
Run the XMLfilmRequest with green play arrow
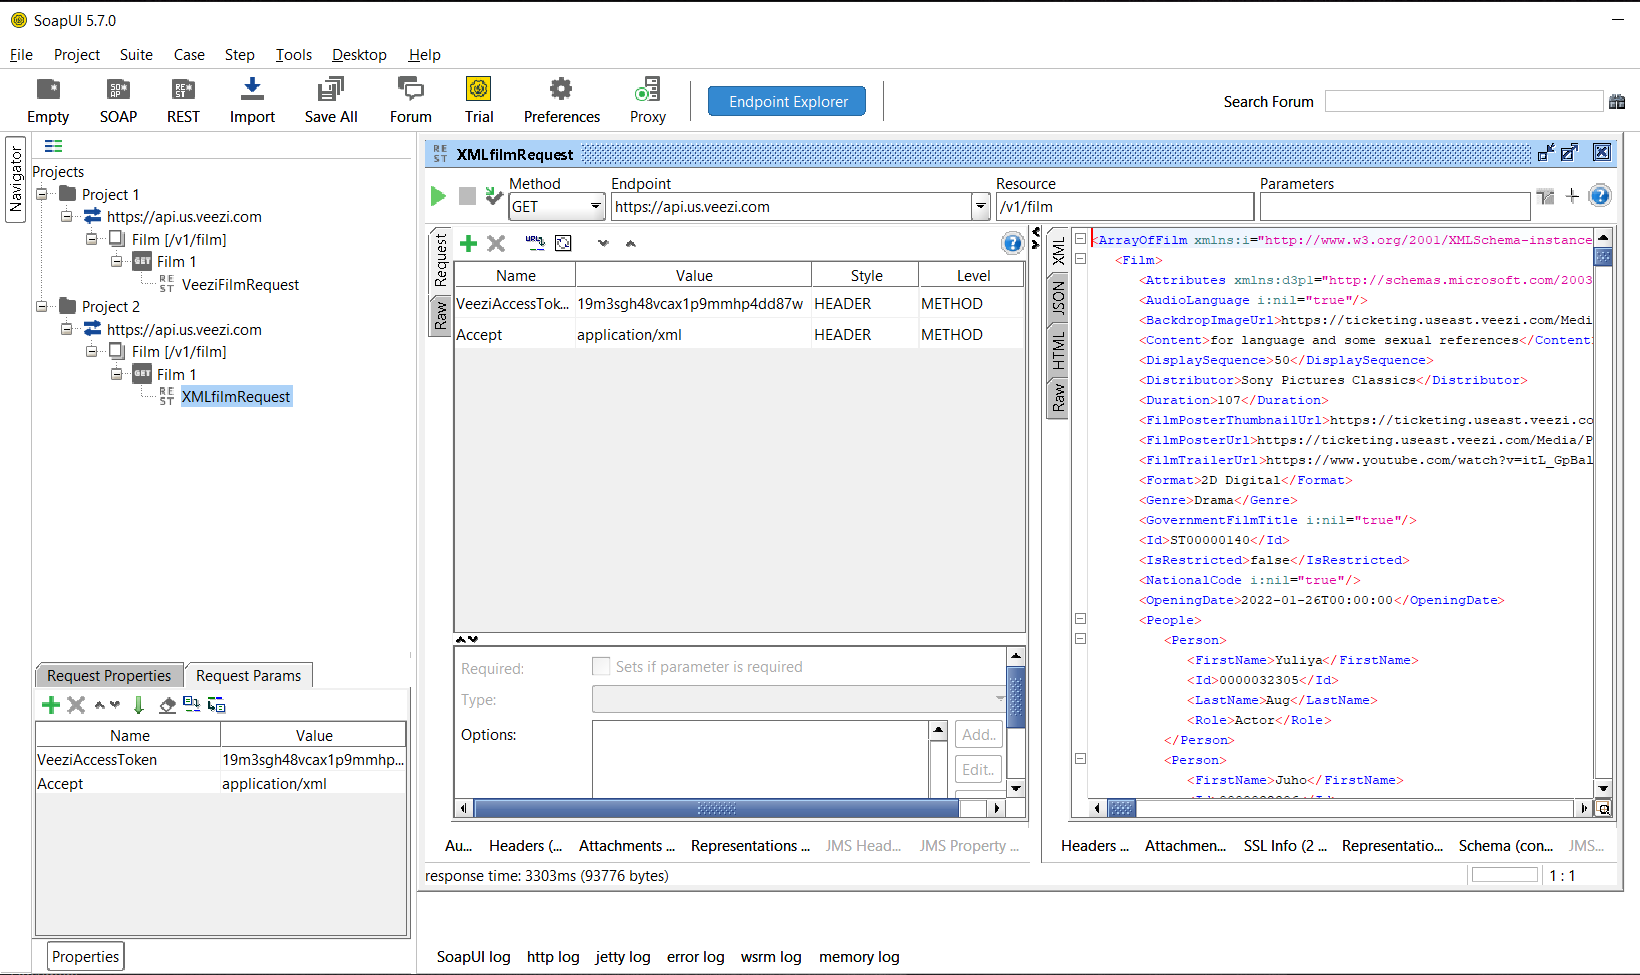click(438, 196)
